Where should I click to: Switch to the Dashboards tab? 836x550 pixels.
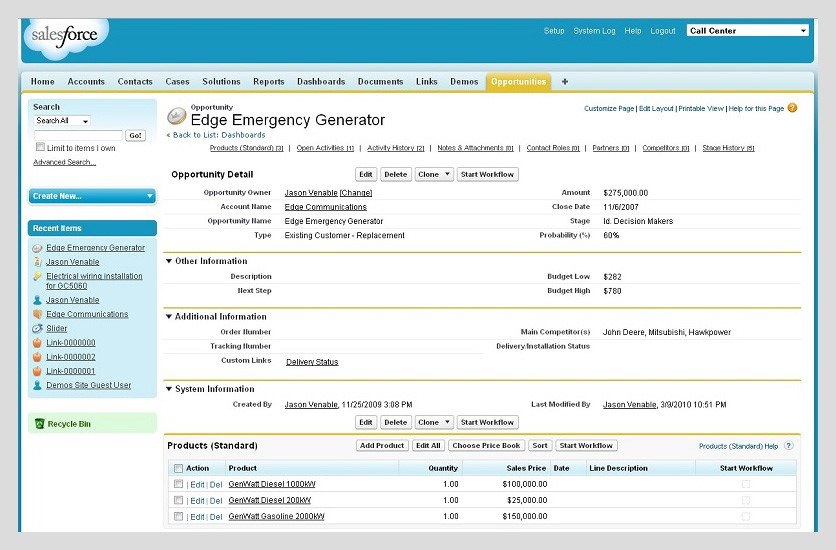click(x=320, y=82)
